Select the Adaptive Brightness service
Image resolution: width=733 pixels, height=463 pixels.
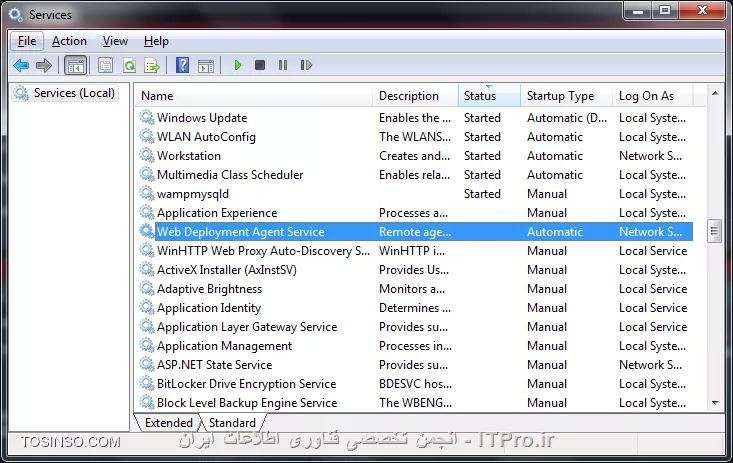click(x=414, y=289)
